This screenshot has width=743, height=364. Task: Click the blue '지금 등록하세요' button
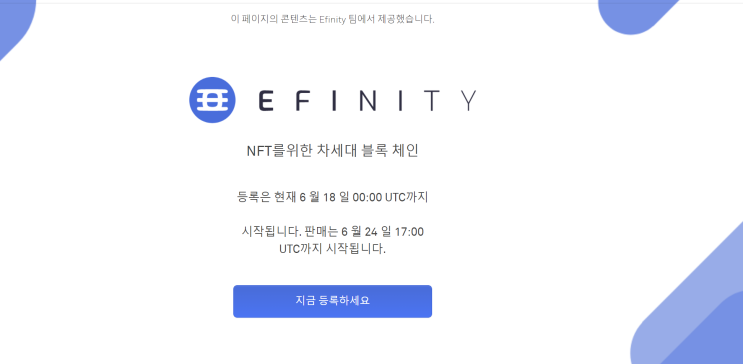(x=332, y=301)
